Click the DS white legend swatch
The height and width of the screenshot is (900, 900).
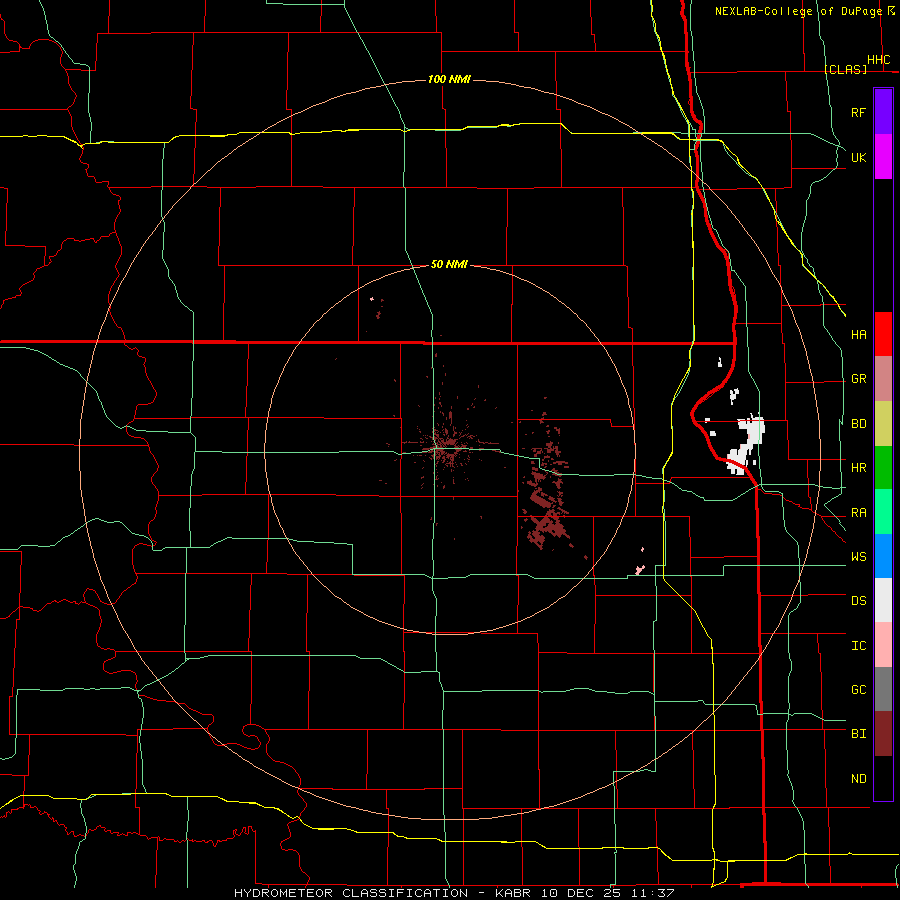883,600
